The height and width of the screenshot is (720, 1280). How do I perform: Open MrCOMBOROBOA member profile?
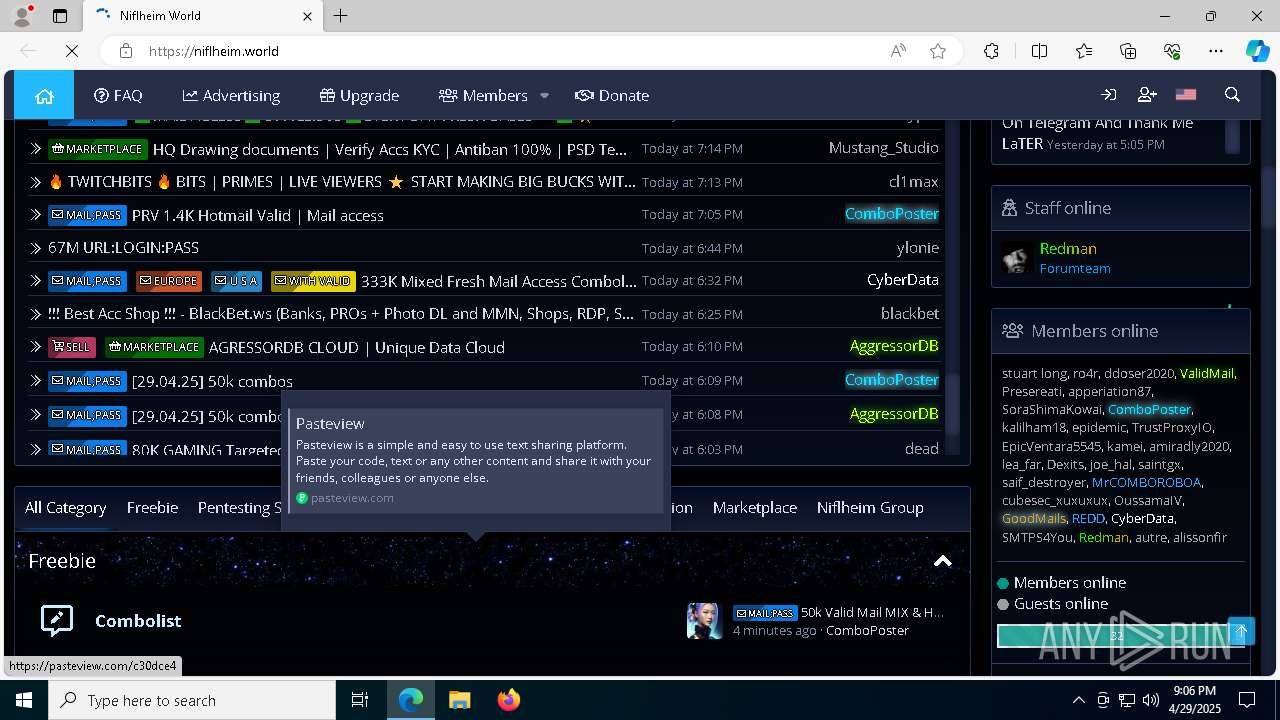1146,482
